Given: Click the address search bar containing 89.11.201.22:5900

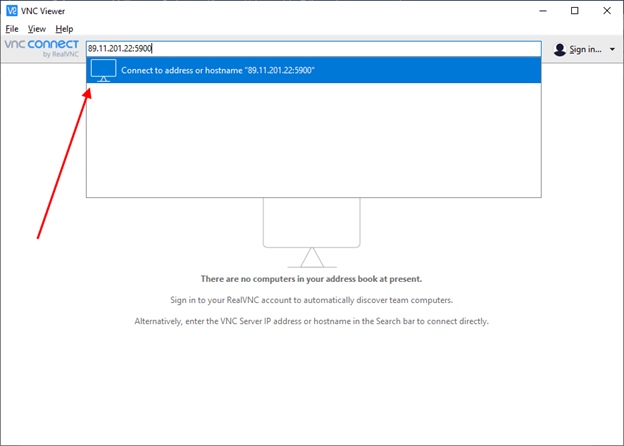Looking at the screenshot, I should pos(314,49).
